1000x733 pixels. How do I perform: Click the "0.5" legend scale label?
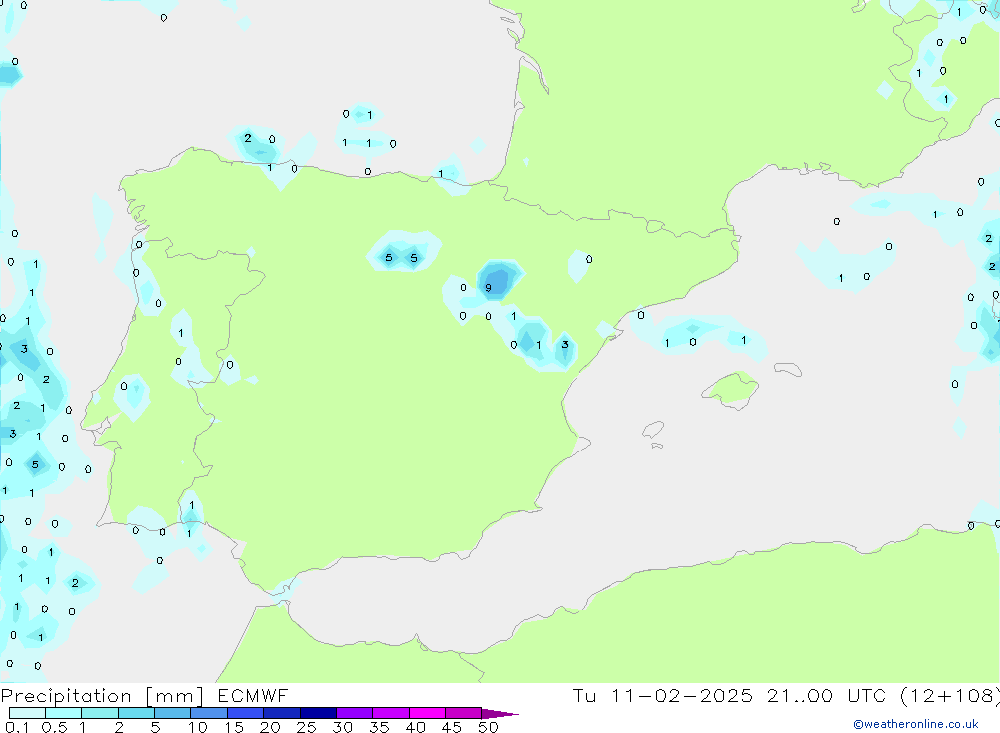tap(54, 727)
